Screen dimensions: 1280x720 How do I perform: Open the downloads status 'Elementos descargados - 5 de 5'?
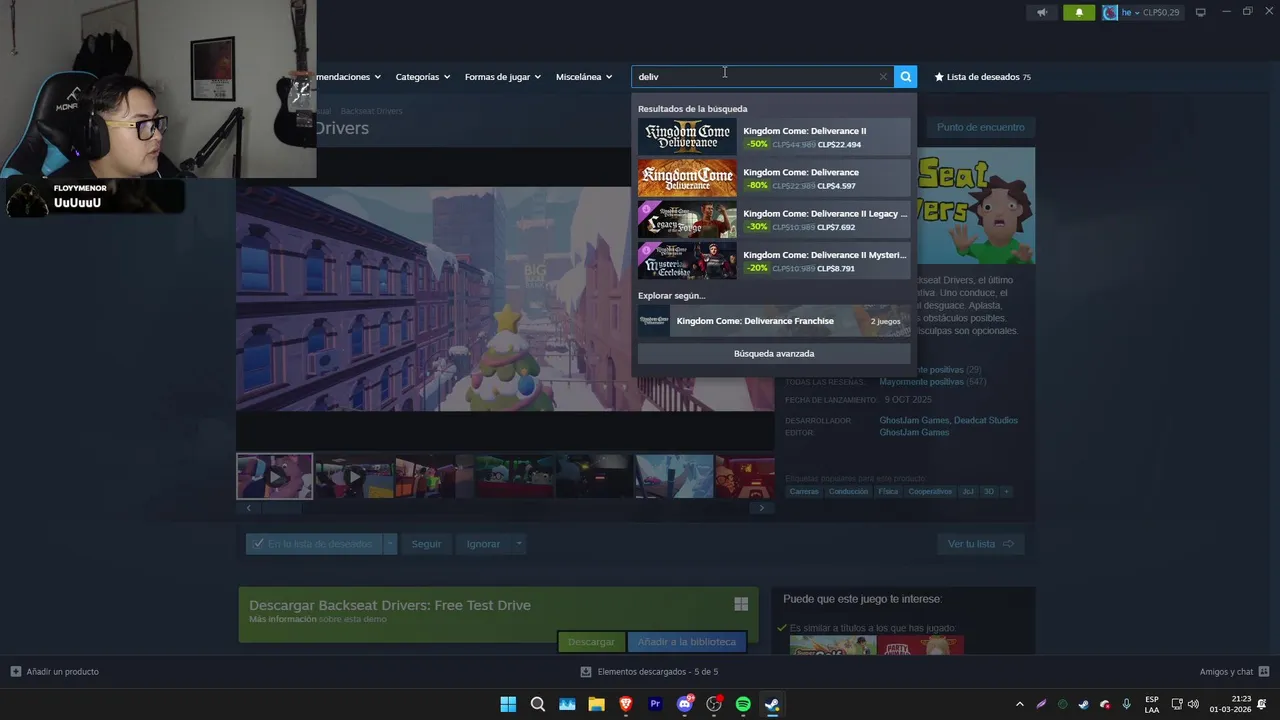[x=650, y=672]
